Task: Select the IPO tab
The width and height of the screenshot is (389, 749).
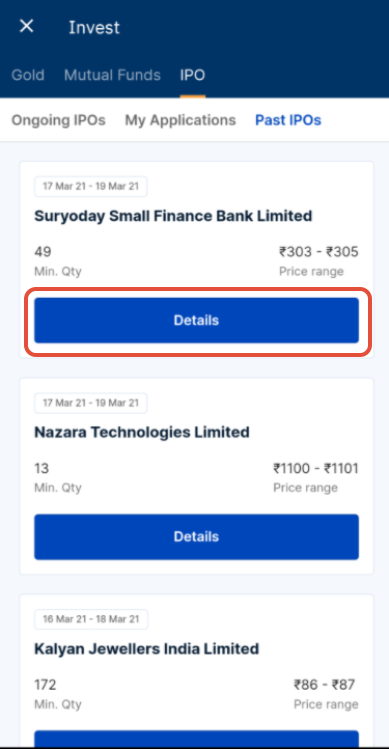Action: pos(193,75)
